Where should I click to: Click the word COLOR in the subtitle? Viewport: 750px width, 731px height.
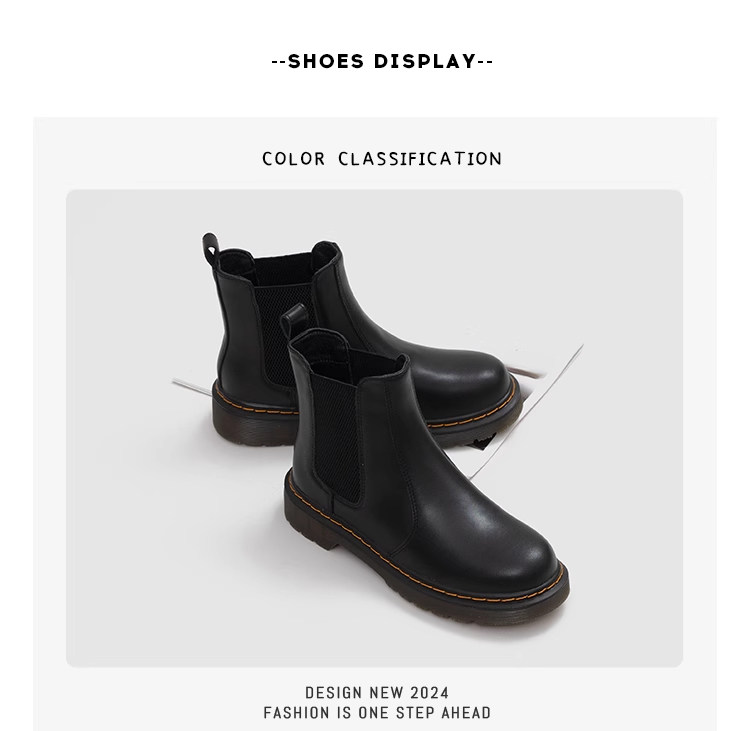point(294,159)
